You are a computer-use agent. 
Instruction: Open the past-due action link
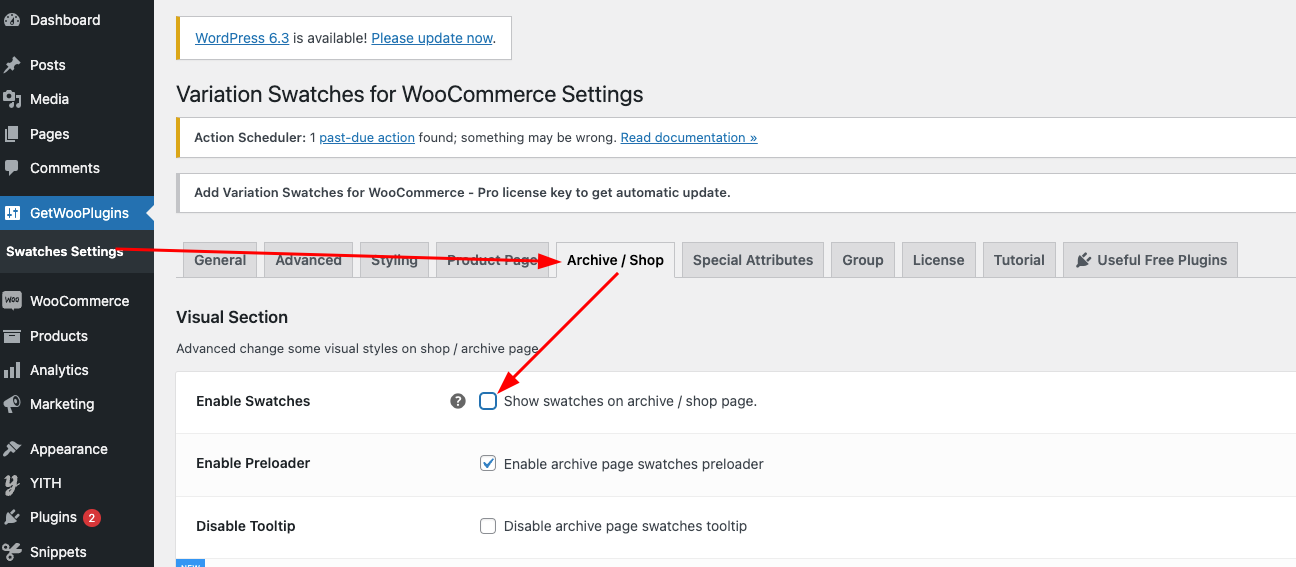tap(367, 138)
